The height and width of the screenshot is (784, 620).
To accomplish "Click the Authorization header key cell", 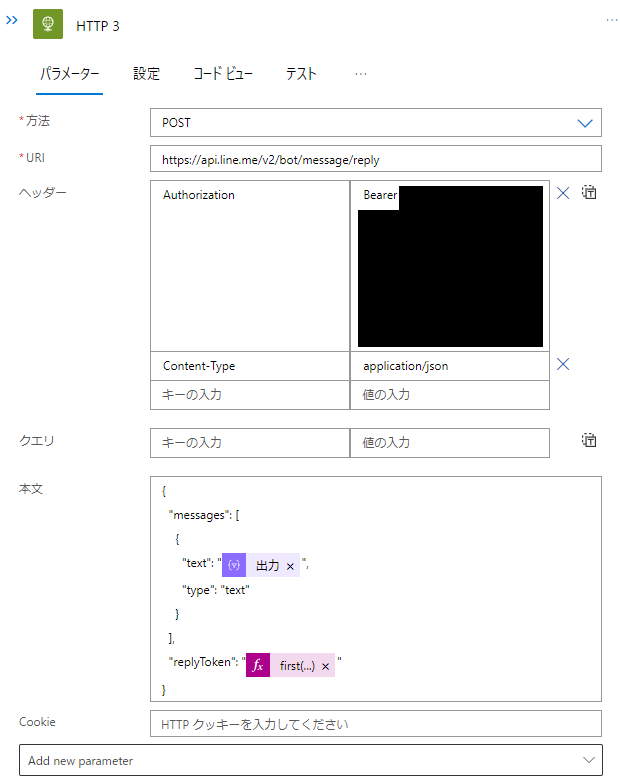I will coord(250,266).
